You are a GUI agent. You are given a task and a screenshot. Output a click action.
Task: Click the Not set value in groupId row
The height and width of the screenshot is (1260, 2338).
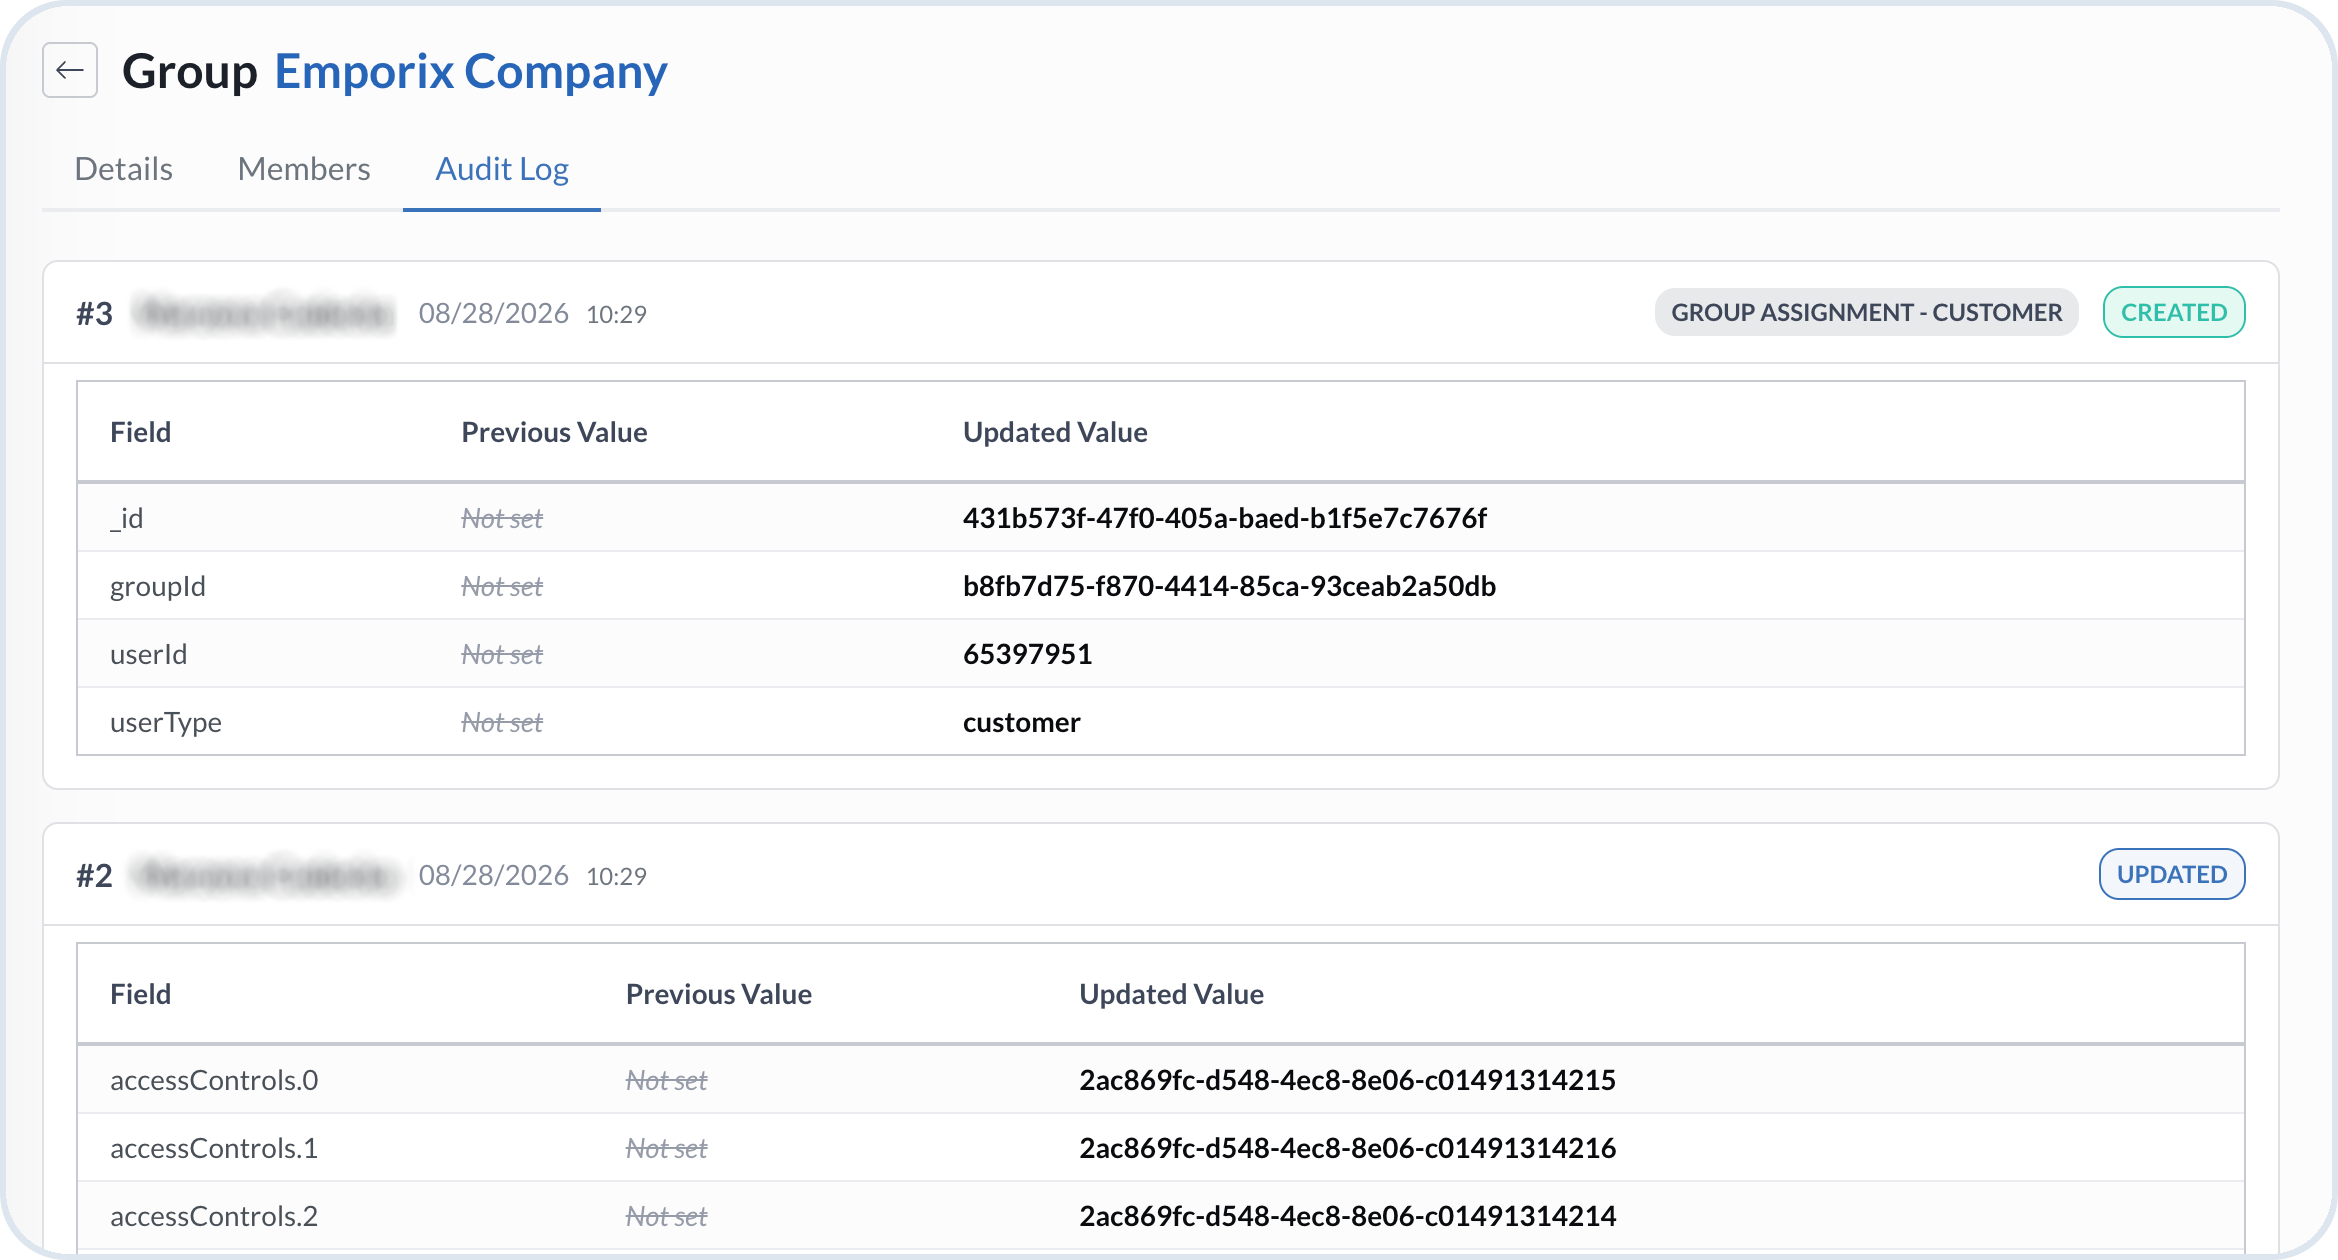tap(502, 587)
